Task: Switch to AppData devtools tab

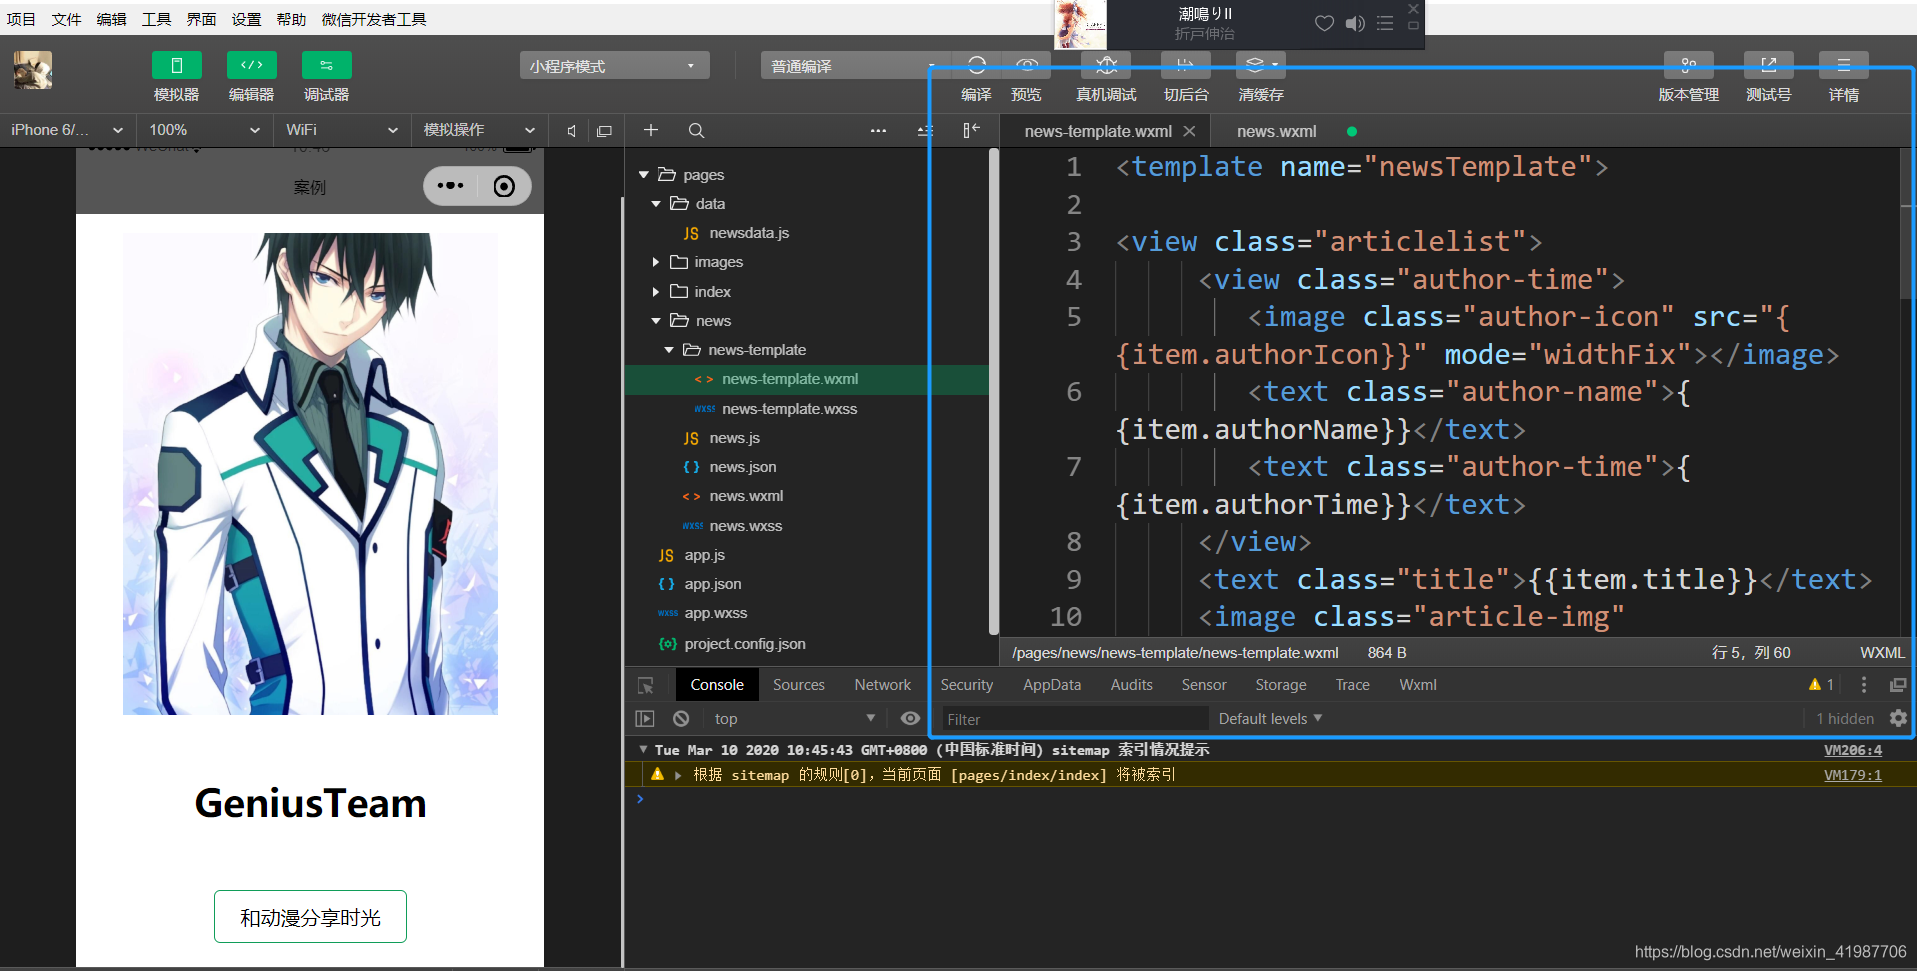Action: pos(1051,685)
